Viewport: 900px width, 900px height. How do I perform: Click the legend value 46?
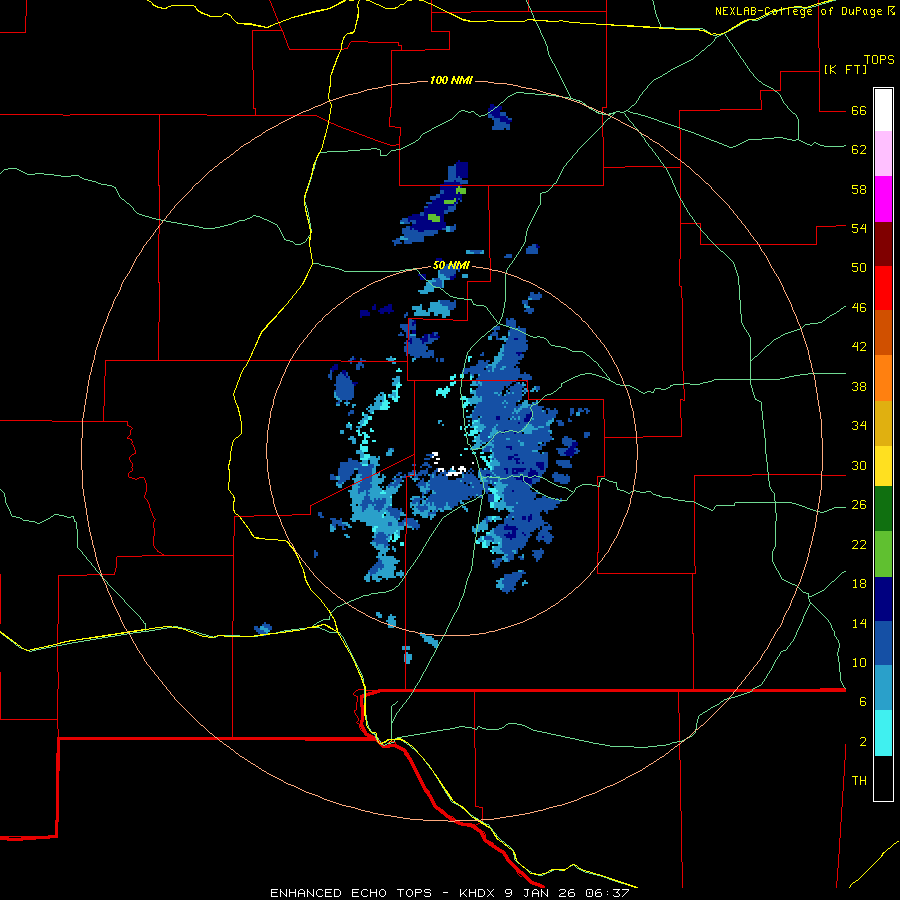(859, 307)
